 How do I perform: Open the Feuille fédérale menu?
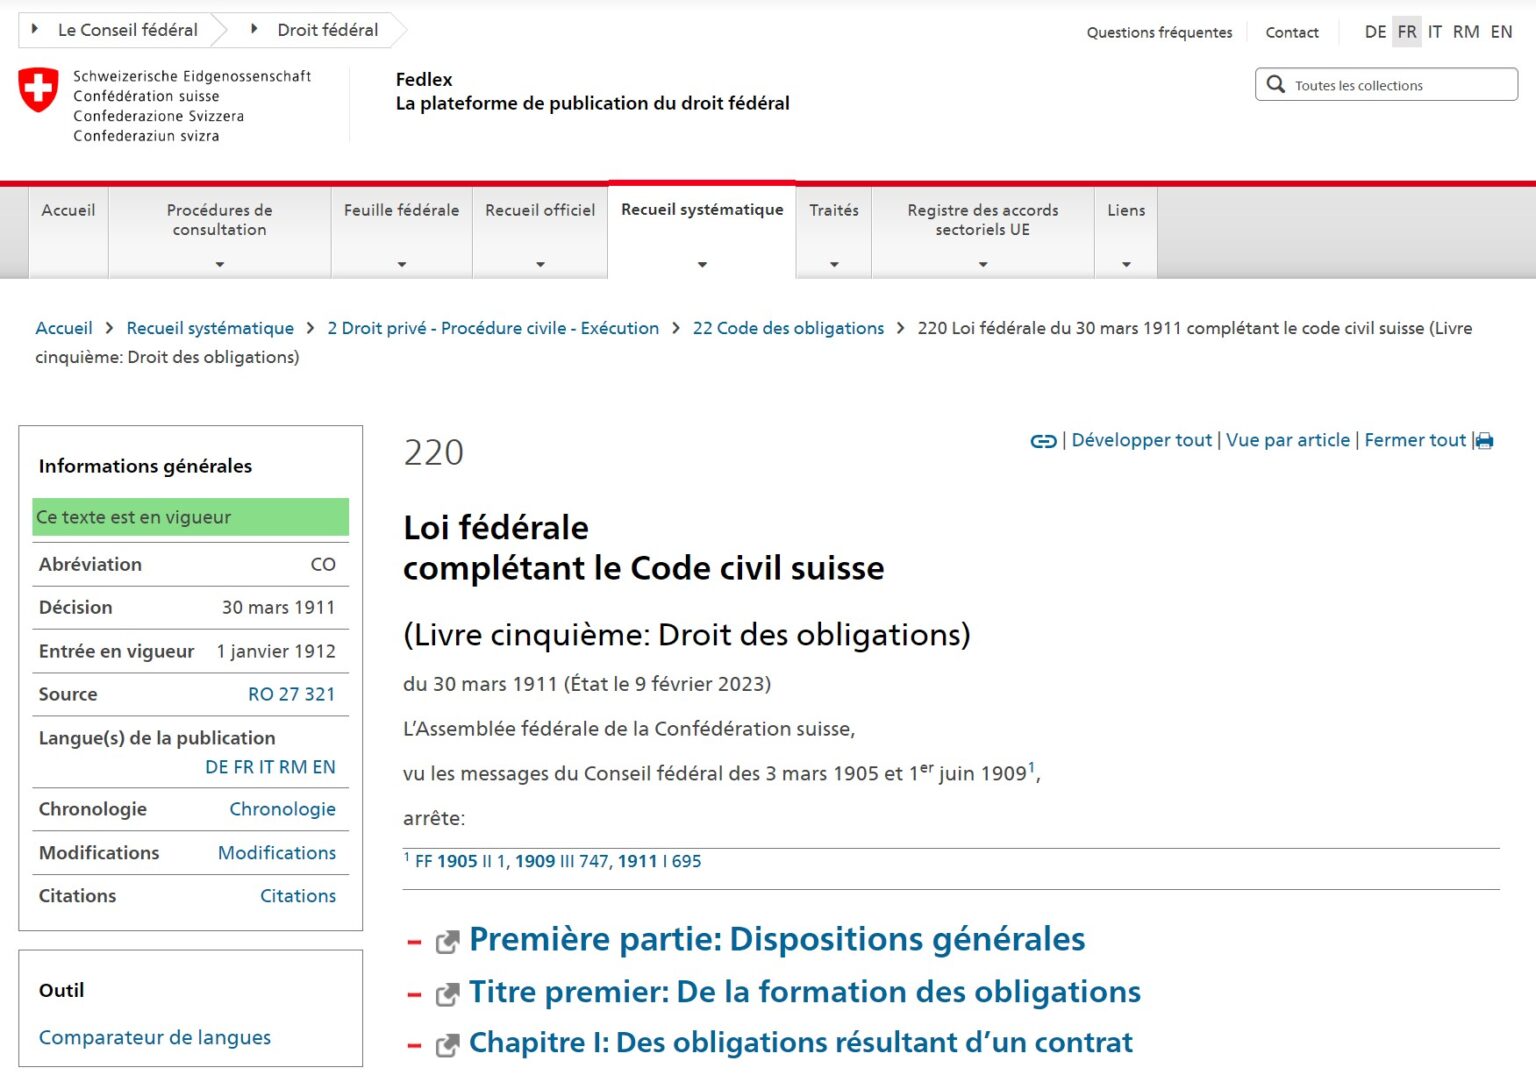[x=401, y=232]
